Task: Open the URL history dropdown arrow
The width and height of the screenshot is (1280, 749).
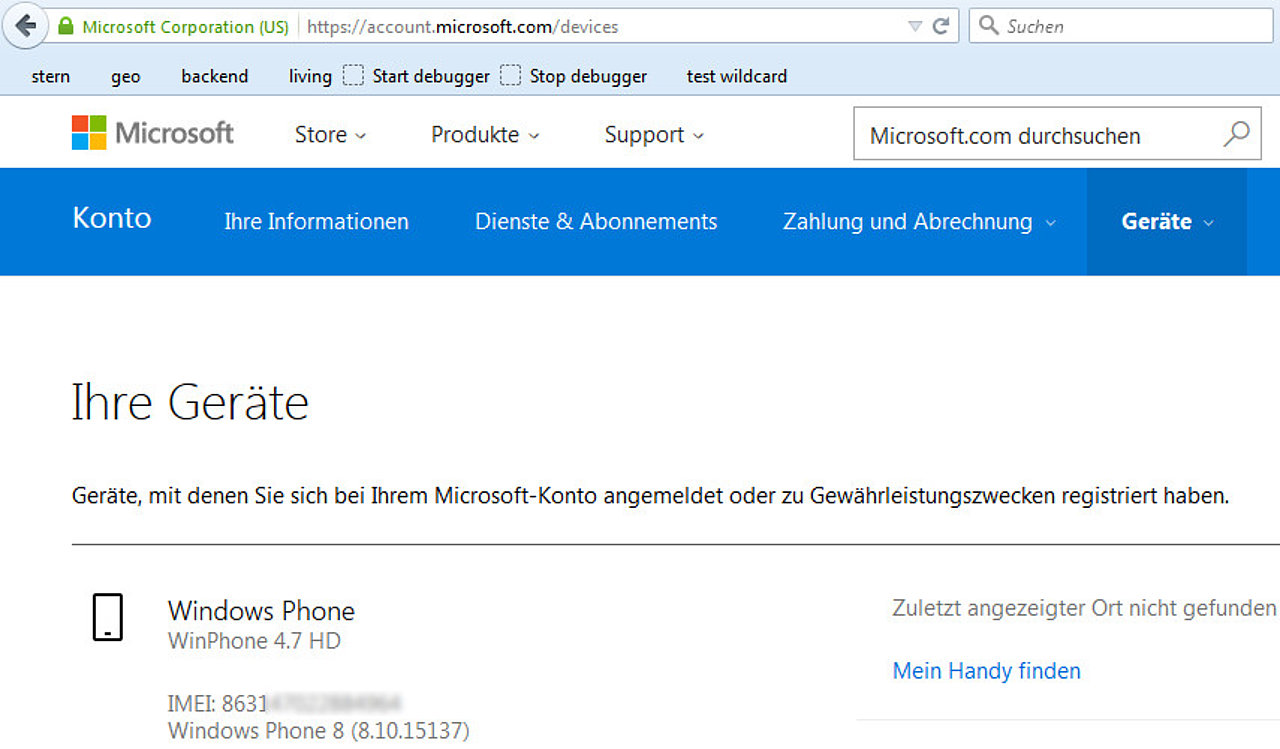Action: [915, 27]
